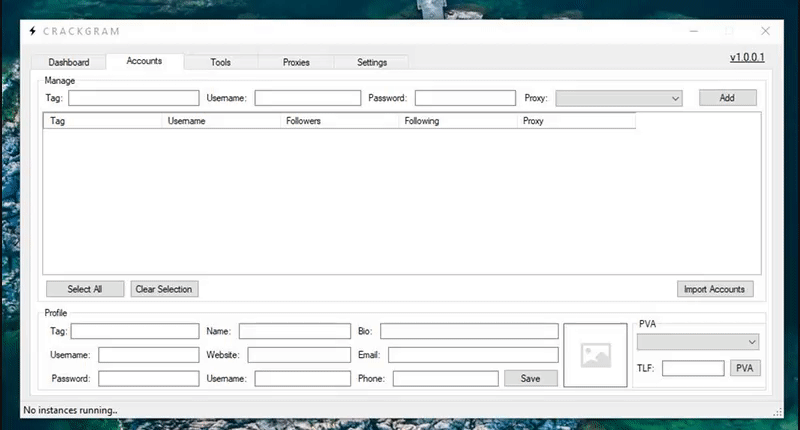Click the Select All button

[85, 289]
